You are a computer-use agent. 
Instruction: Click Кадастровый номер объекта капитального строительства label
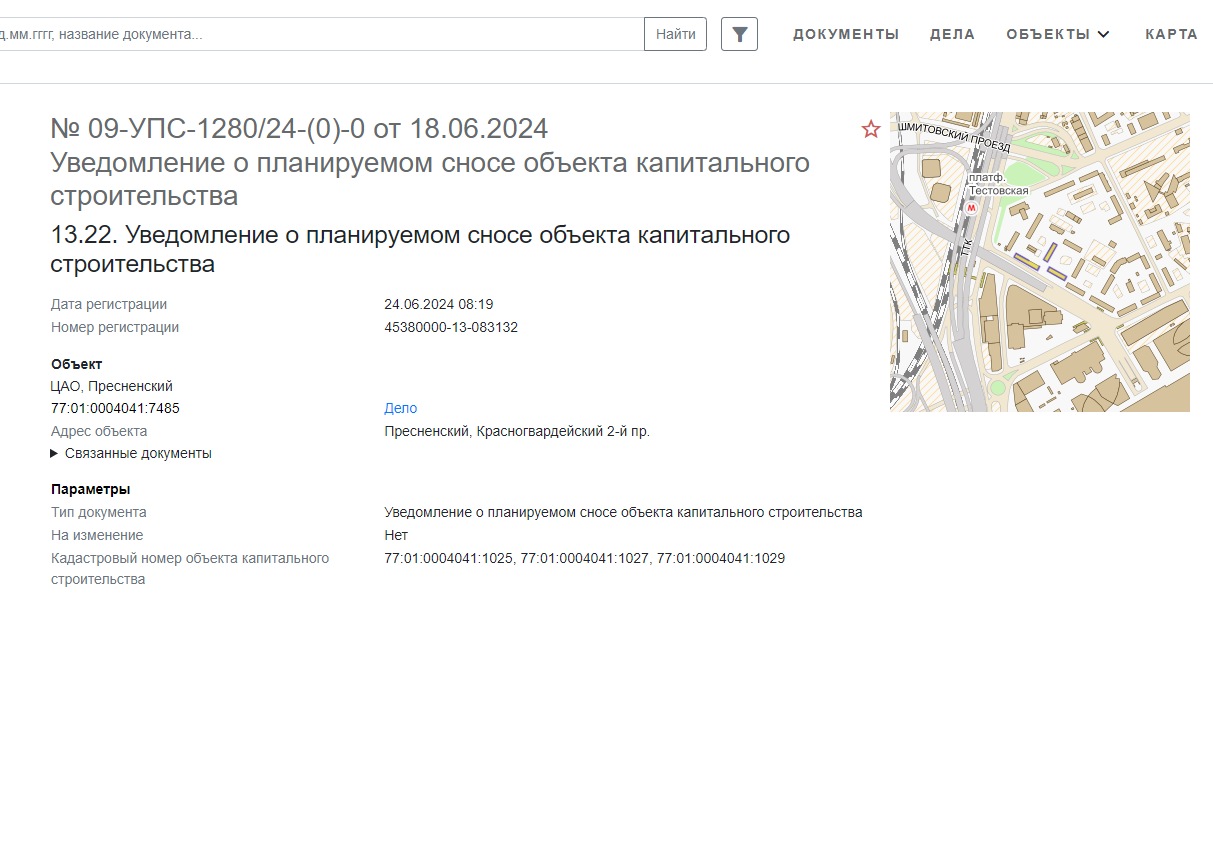[190, 569]
